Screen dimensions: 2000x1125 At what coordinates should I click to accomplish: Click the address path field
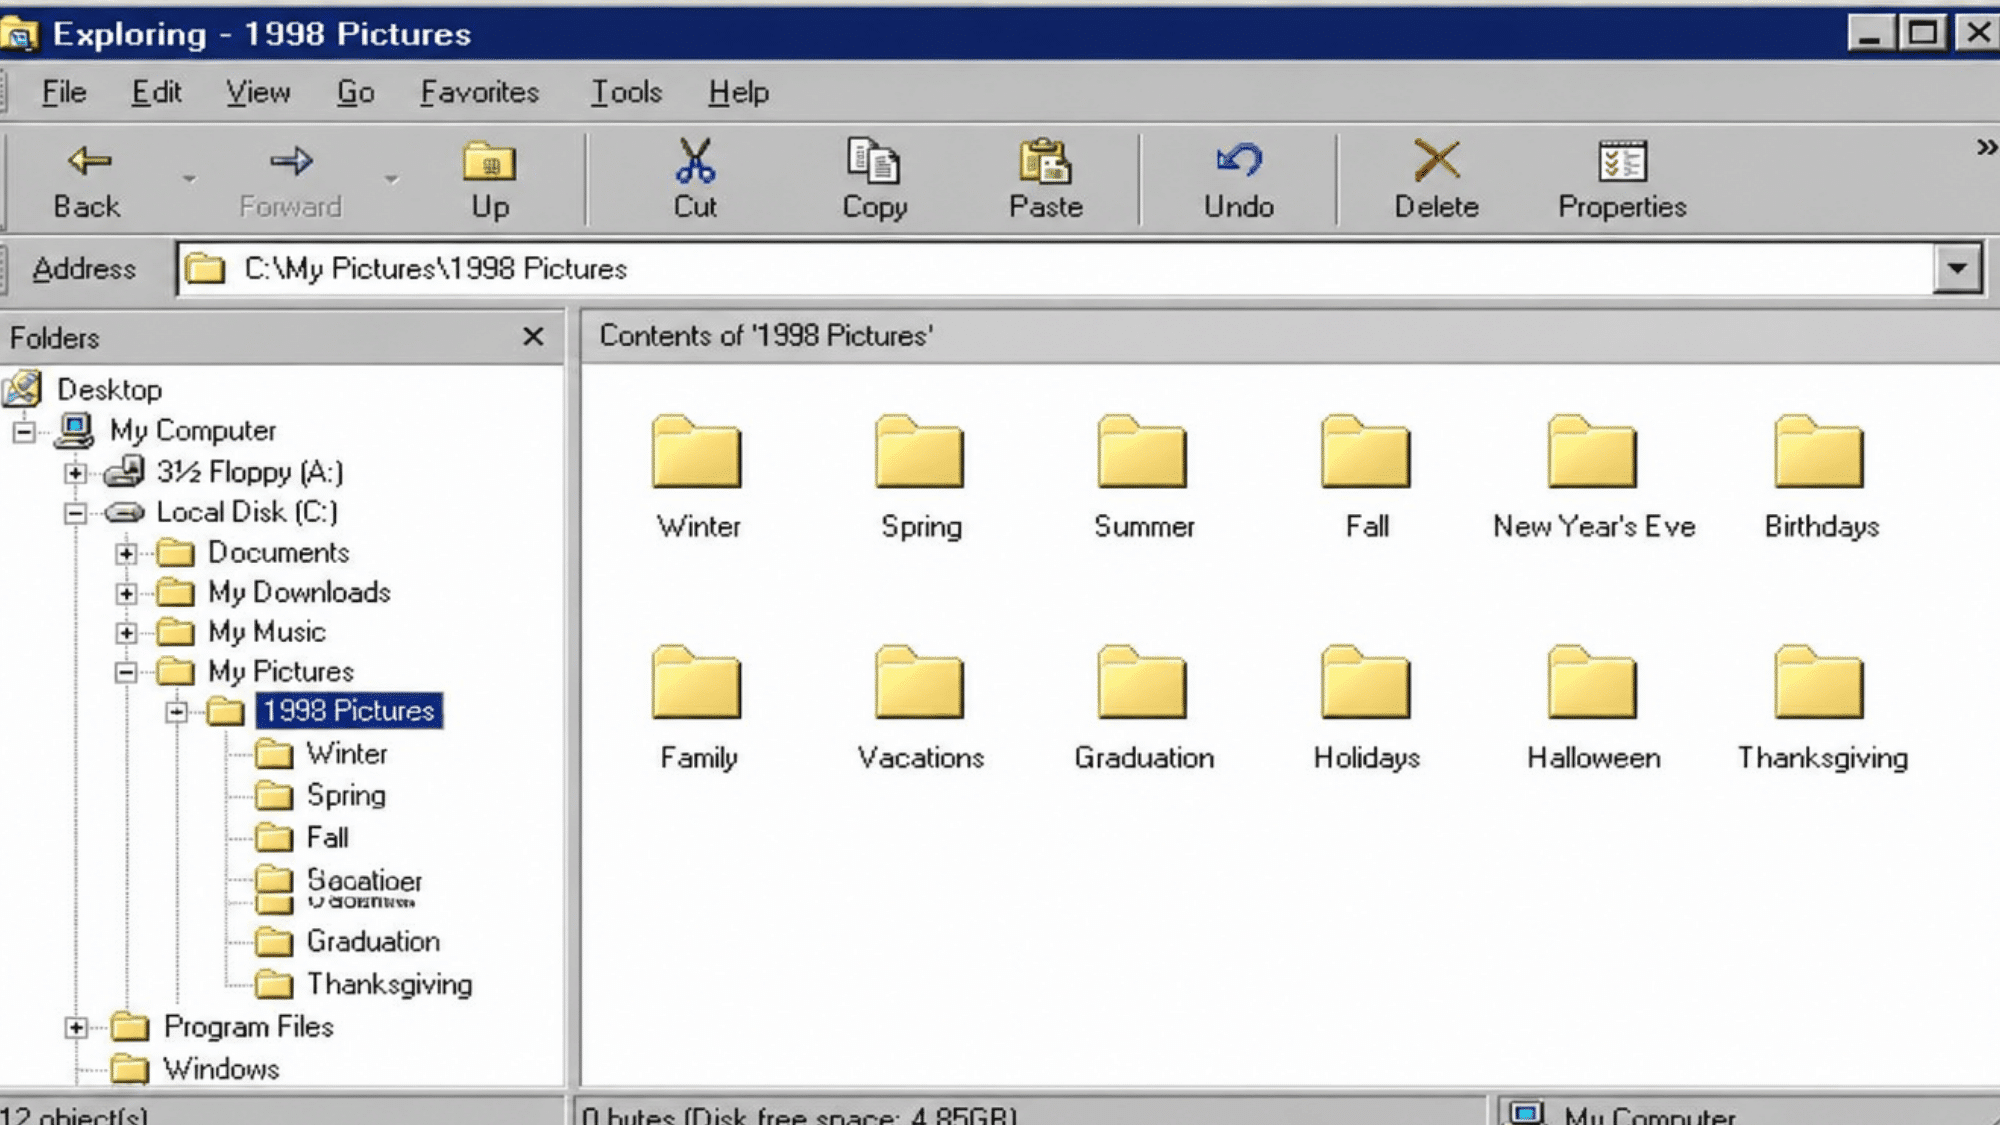(1054, 268)
